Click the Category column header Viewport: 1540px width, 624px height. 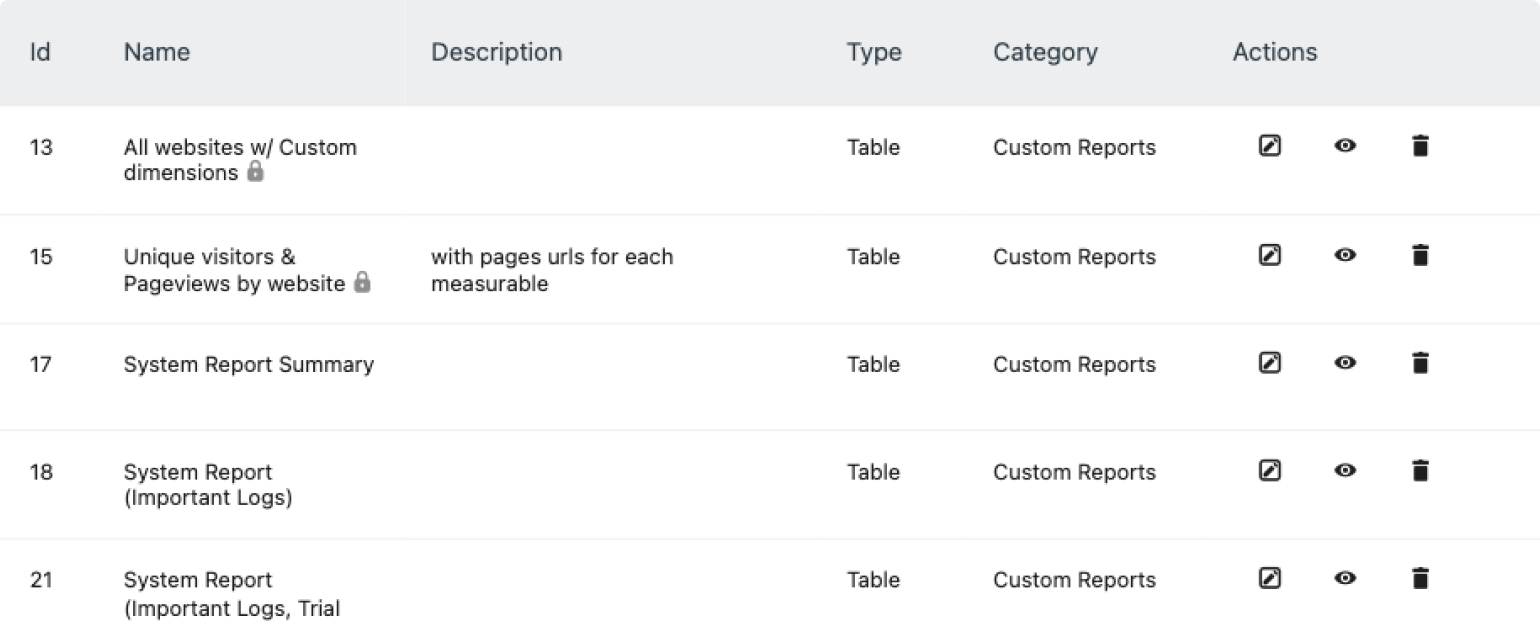[1045, 52]
